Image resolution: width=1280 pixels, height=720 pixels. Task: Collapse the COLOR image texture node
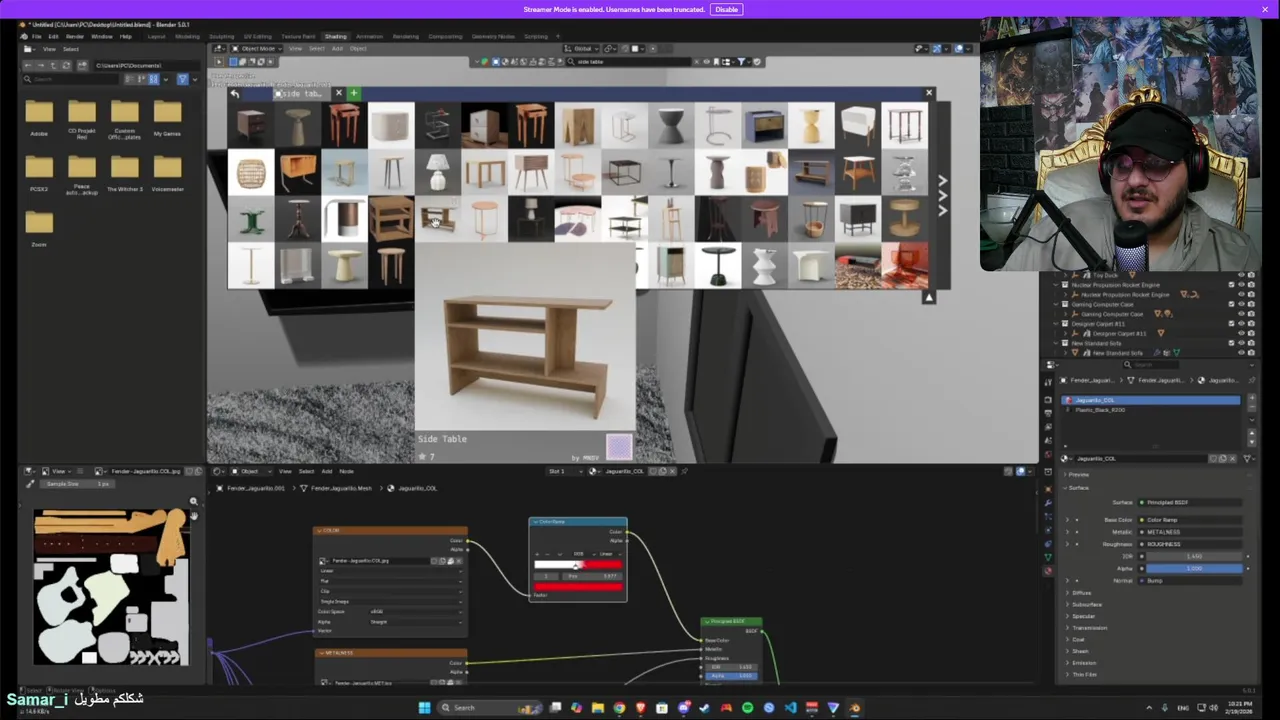point(321,531)
